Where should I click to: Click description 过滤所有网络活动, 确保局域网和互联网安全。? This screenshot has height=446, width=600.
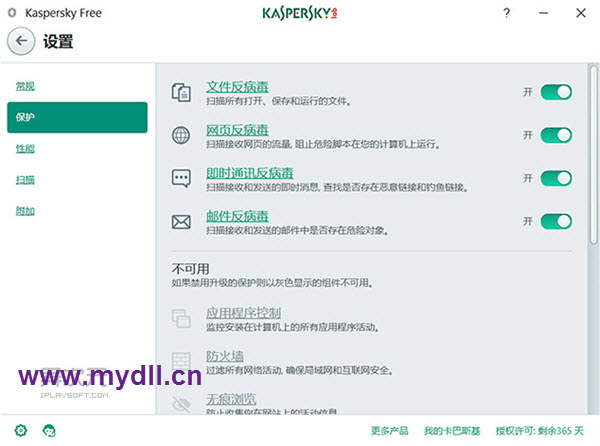point(299,371)
